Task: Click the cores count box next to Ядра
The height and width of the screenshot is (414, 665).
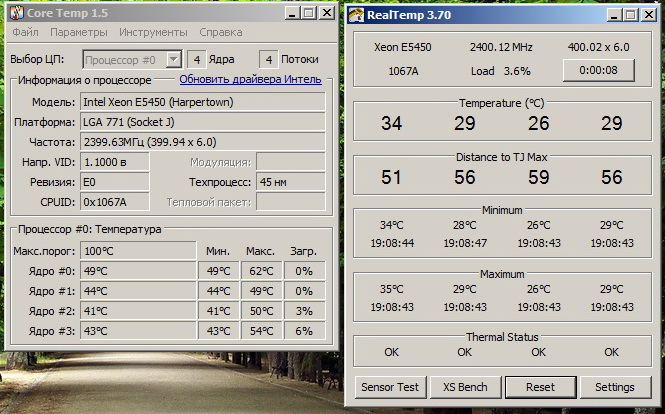Action: click(x=197, y=59)
